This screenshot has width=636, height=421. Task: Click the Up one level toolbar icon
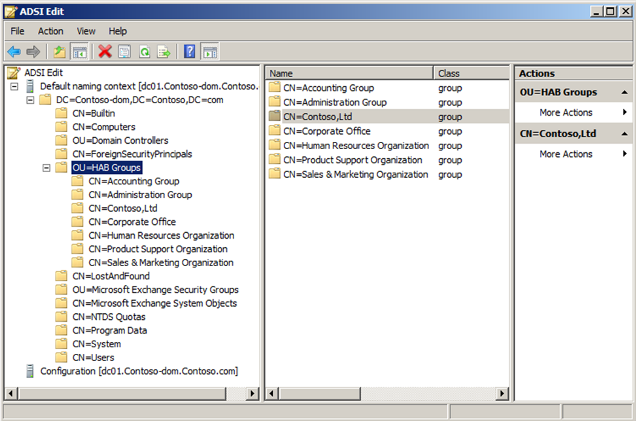coord(60,52)
